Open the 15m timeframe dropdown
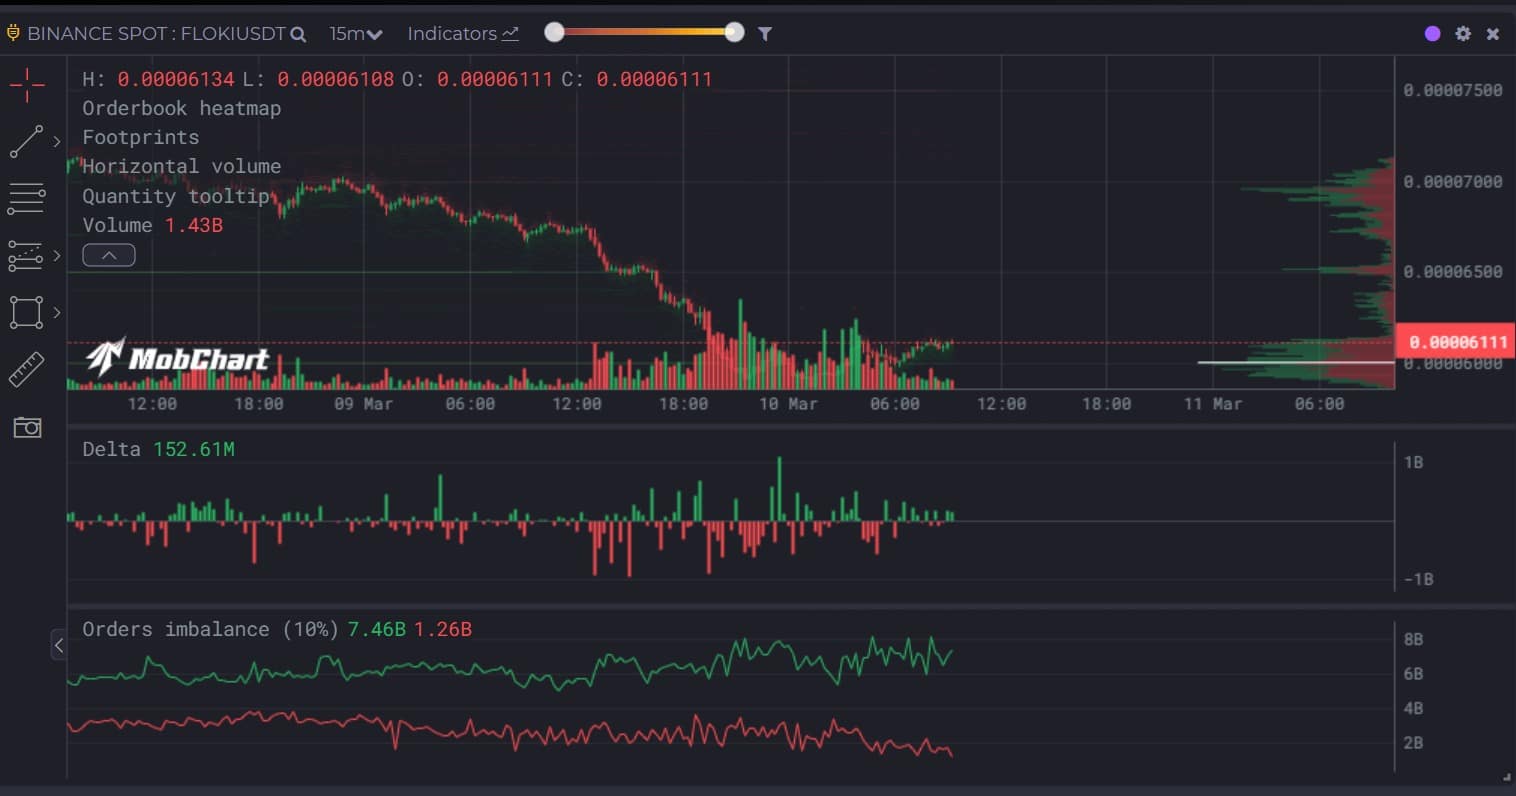The image size is (1516, 796). coord(356,34)
